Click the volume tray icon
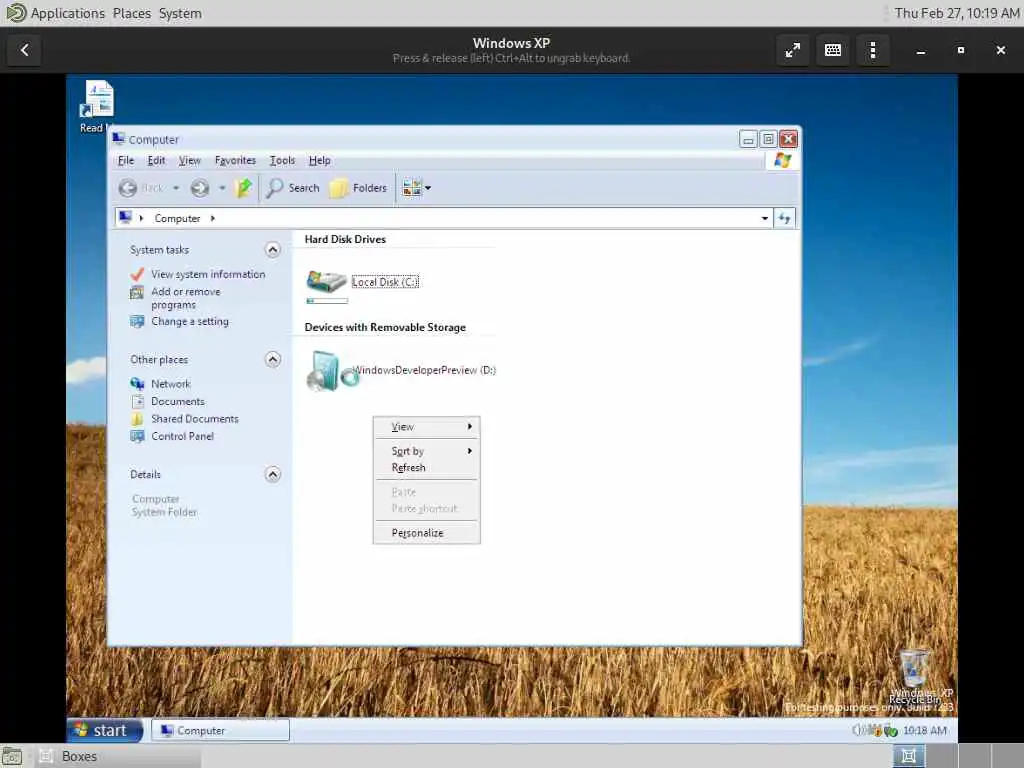 click(858, 730)
